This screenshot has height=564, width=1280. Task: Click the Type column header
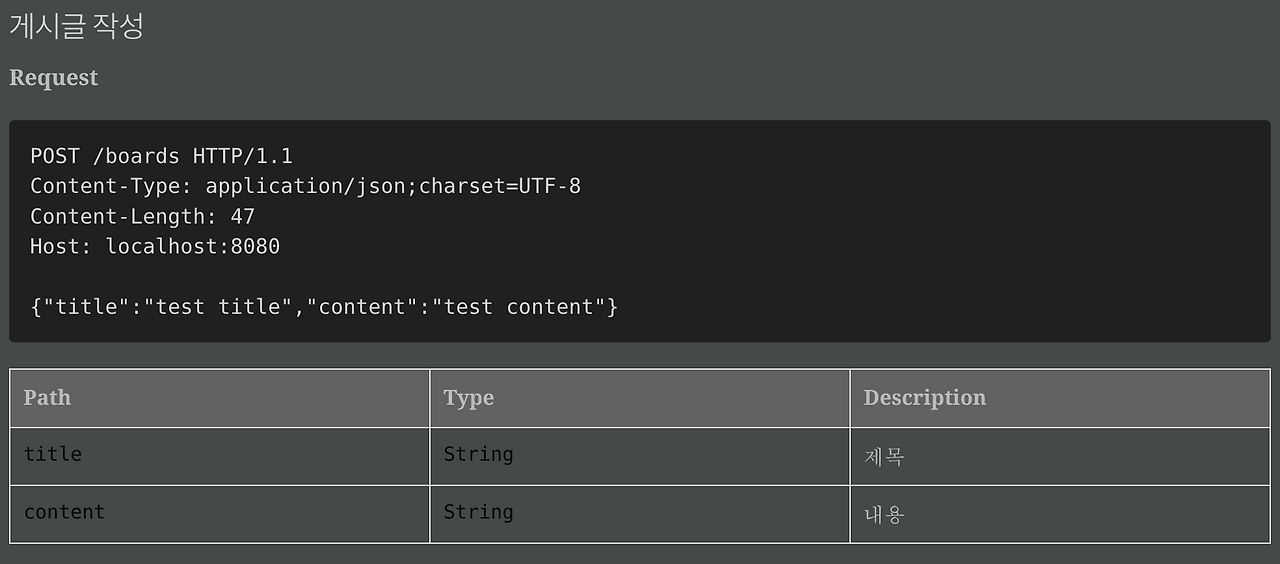[468, 398]
